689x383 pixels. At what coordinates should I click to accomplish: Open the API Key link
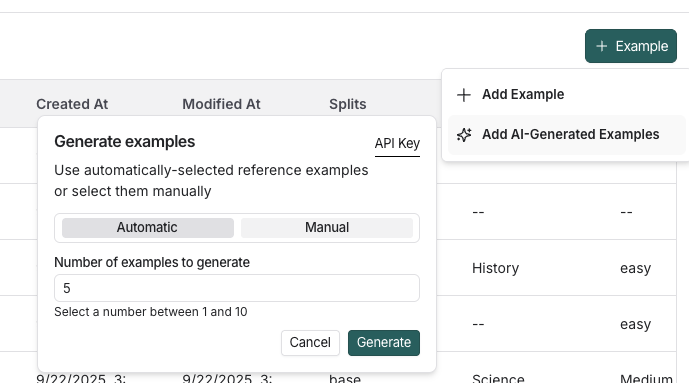click(x=397, y=144)
